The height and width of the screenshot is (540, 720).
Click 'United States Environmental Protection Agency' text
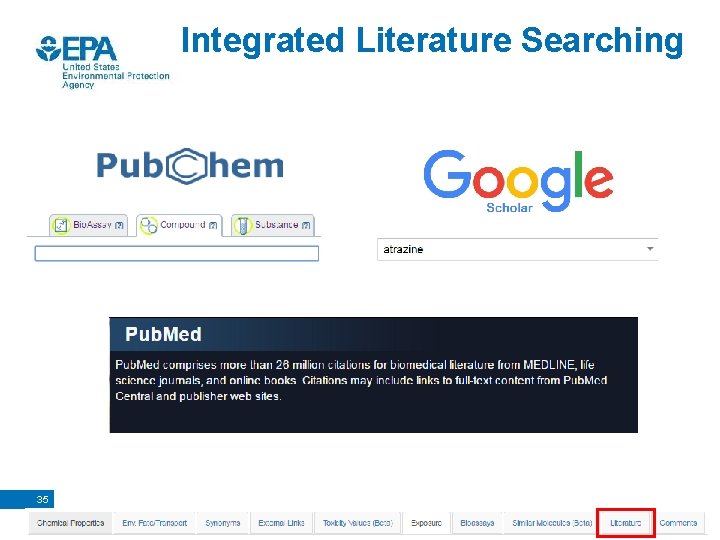(116, 76)
